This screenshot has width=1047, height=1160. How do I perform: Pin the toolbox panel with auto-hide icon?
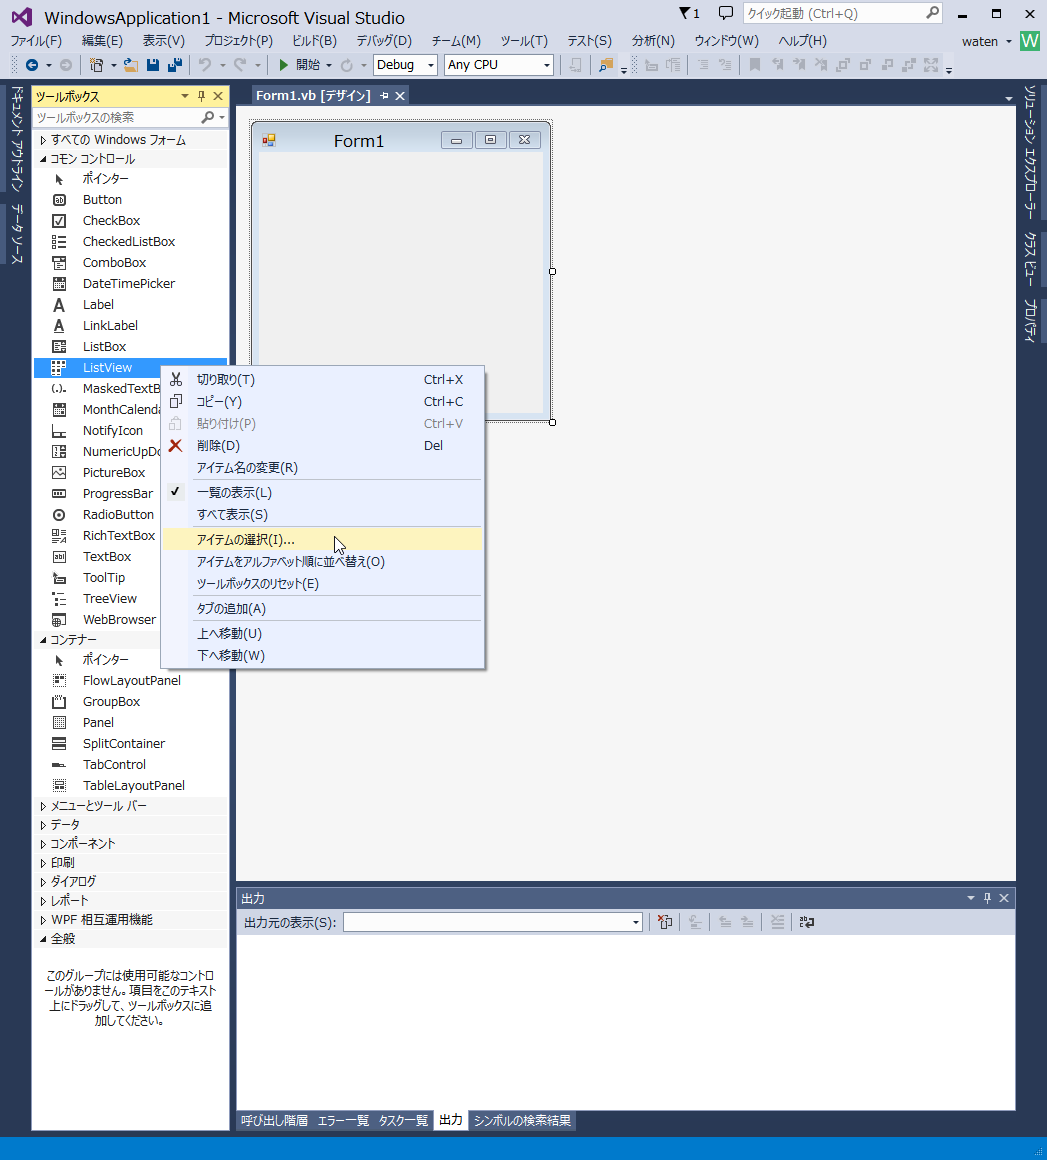pyautogui.click(x=201, y=96)
